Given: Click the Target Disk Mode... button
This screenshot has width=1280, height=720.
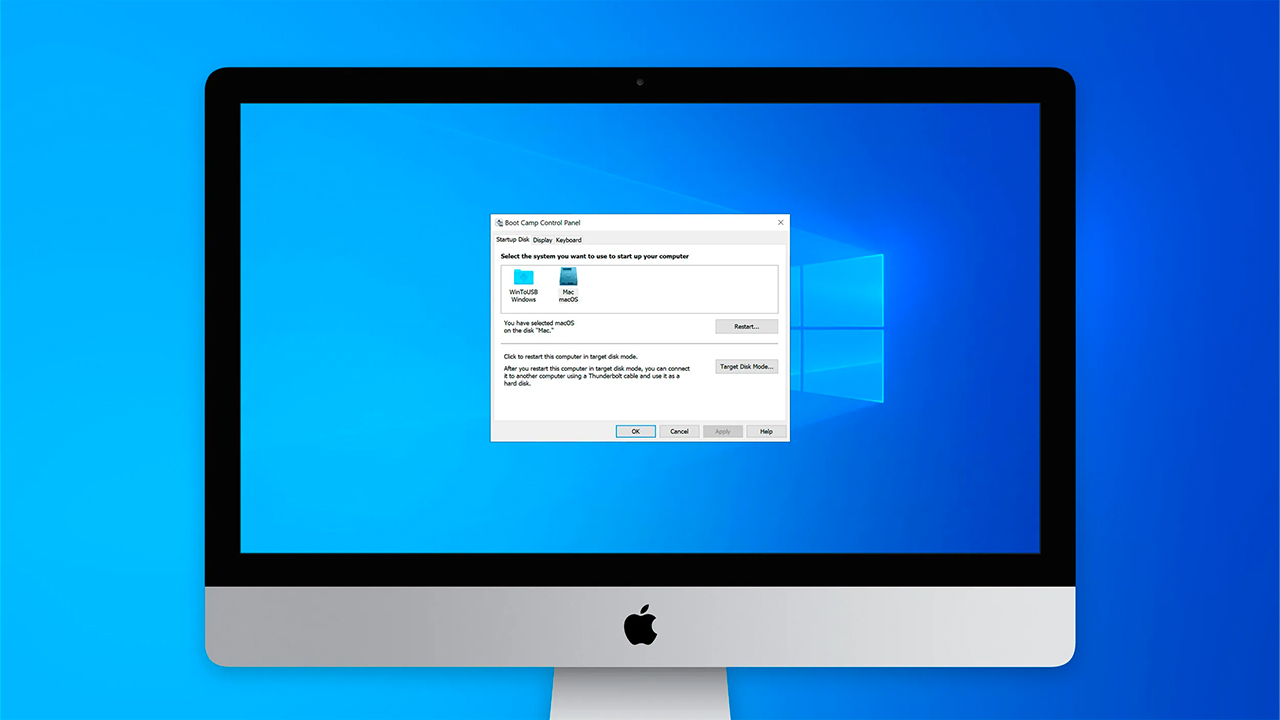Looking at the screenshot, I should click(746, 367).
